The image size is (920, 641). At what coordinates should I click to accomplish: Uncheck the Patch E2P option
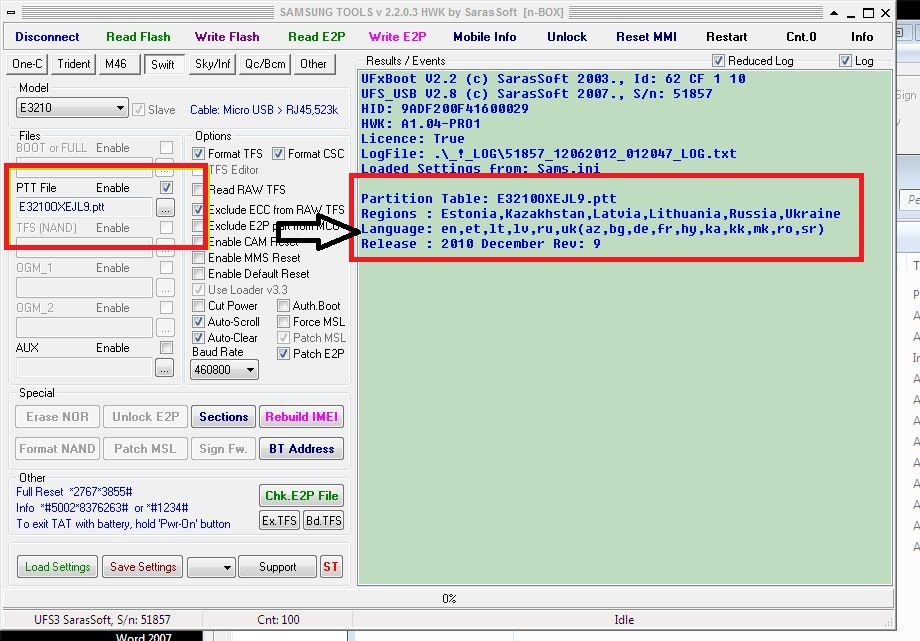click(x=283, y=353)
